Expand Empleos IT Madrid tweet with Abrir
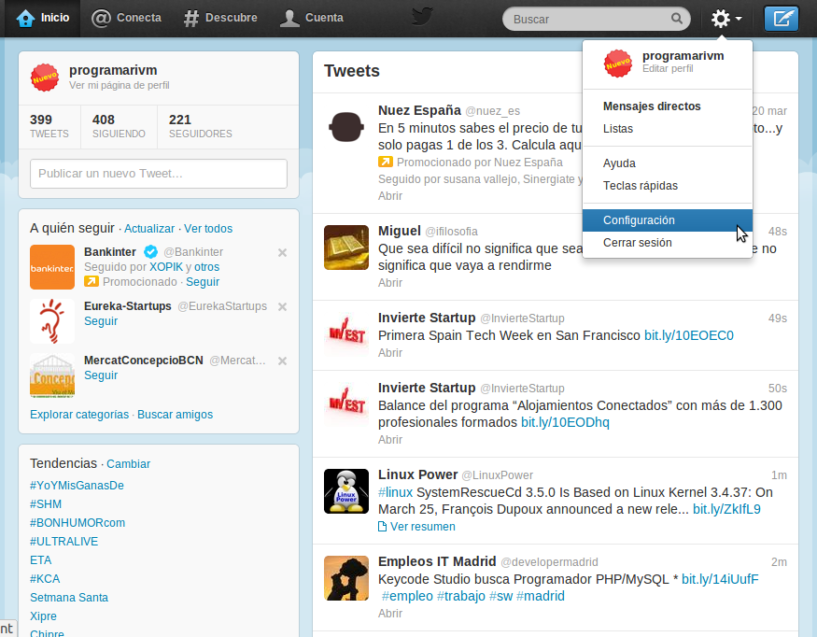The image size is (817, 637). point(390,614)
